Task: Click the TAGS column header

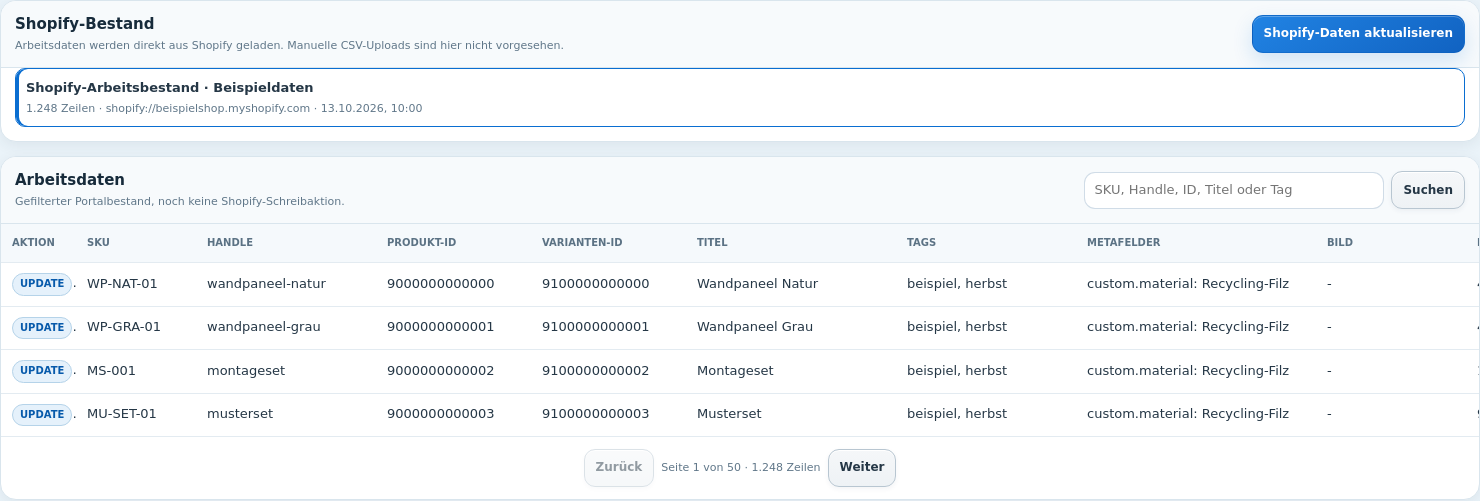Action: click(921, 243)
